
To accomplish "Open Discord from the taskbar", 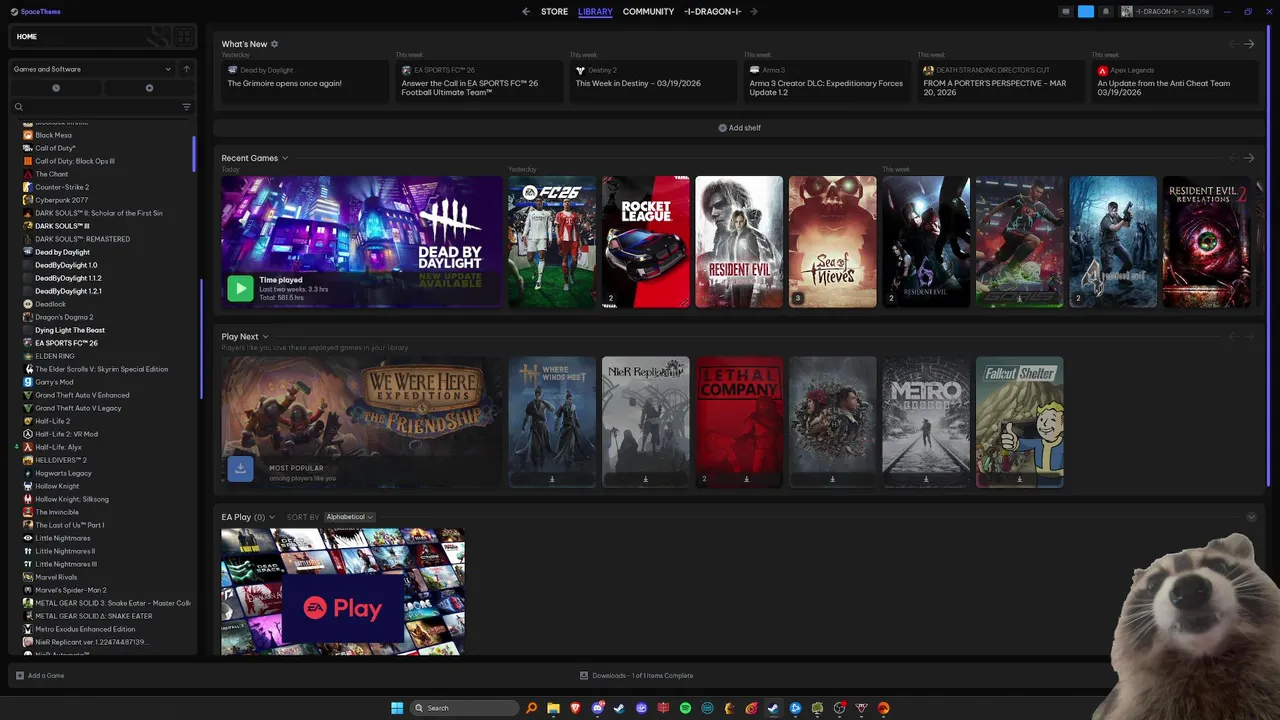I will point(598,708).
